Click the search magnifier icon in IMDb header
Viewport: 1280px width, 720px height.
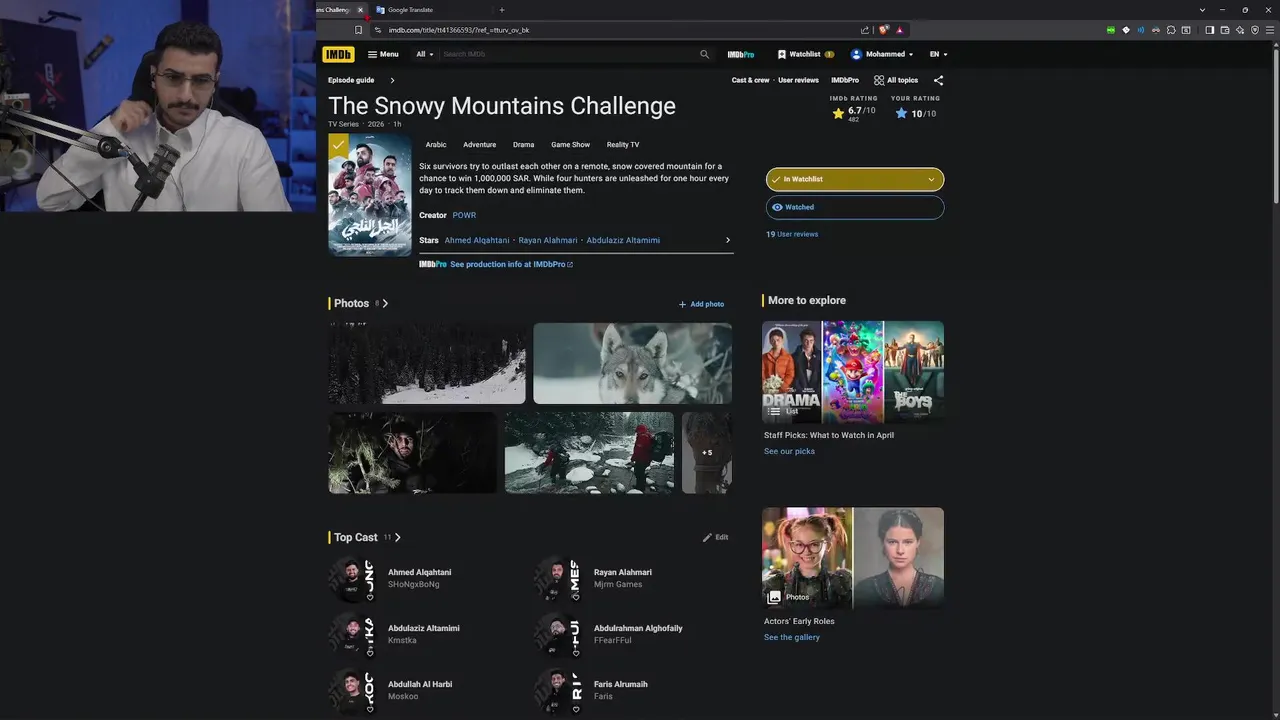704,54
